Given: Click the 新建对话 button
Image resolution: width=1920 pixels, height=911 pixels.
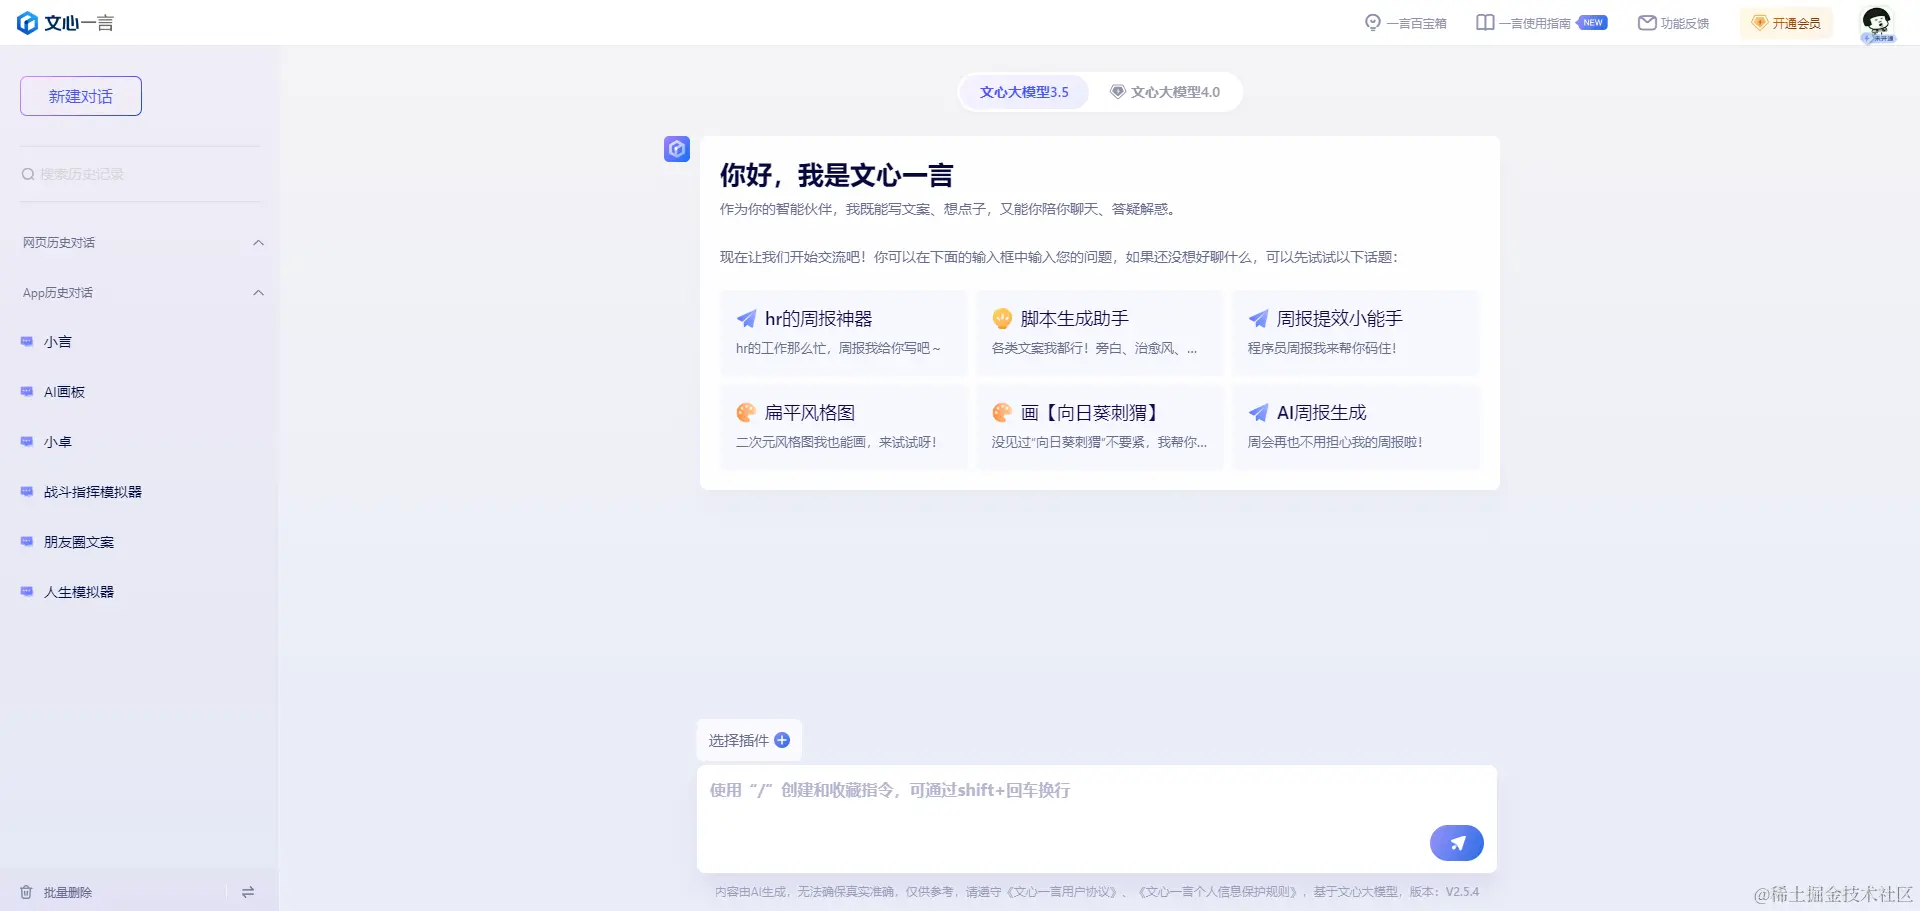Looking at the screenshot, I should click(x=81, y=96).
